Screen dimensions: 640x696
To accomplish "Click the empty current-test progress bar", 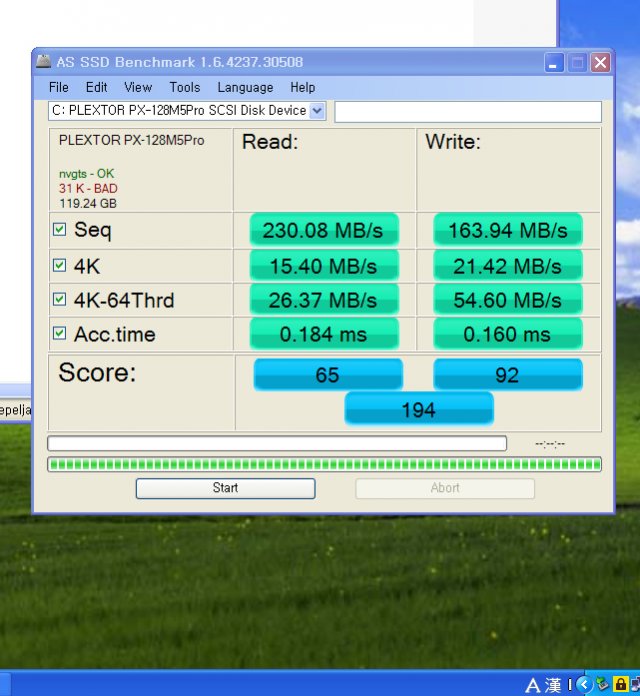I will click(x=277, y=443).
